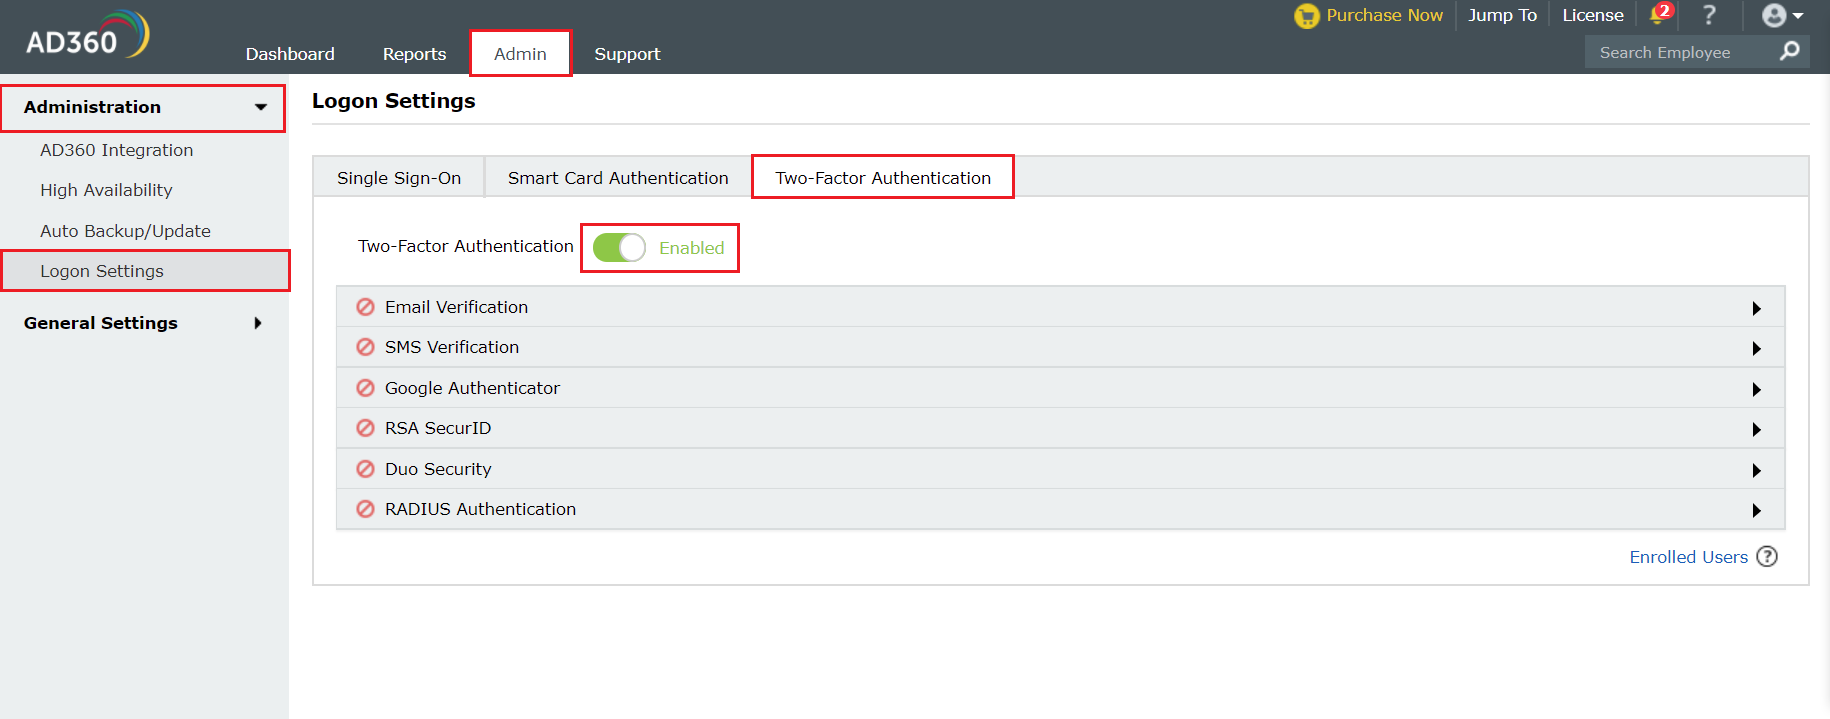Click the Administration heading text
Image resolution: width=1830 pixels, height=719 pixels.
[x=92, y=107]
